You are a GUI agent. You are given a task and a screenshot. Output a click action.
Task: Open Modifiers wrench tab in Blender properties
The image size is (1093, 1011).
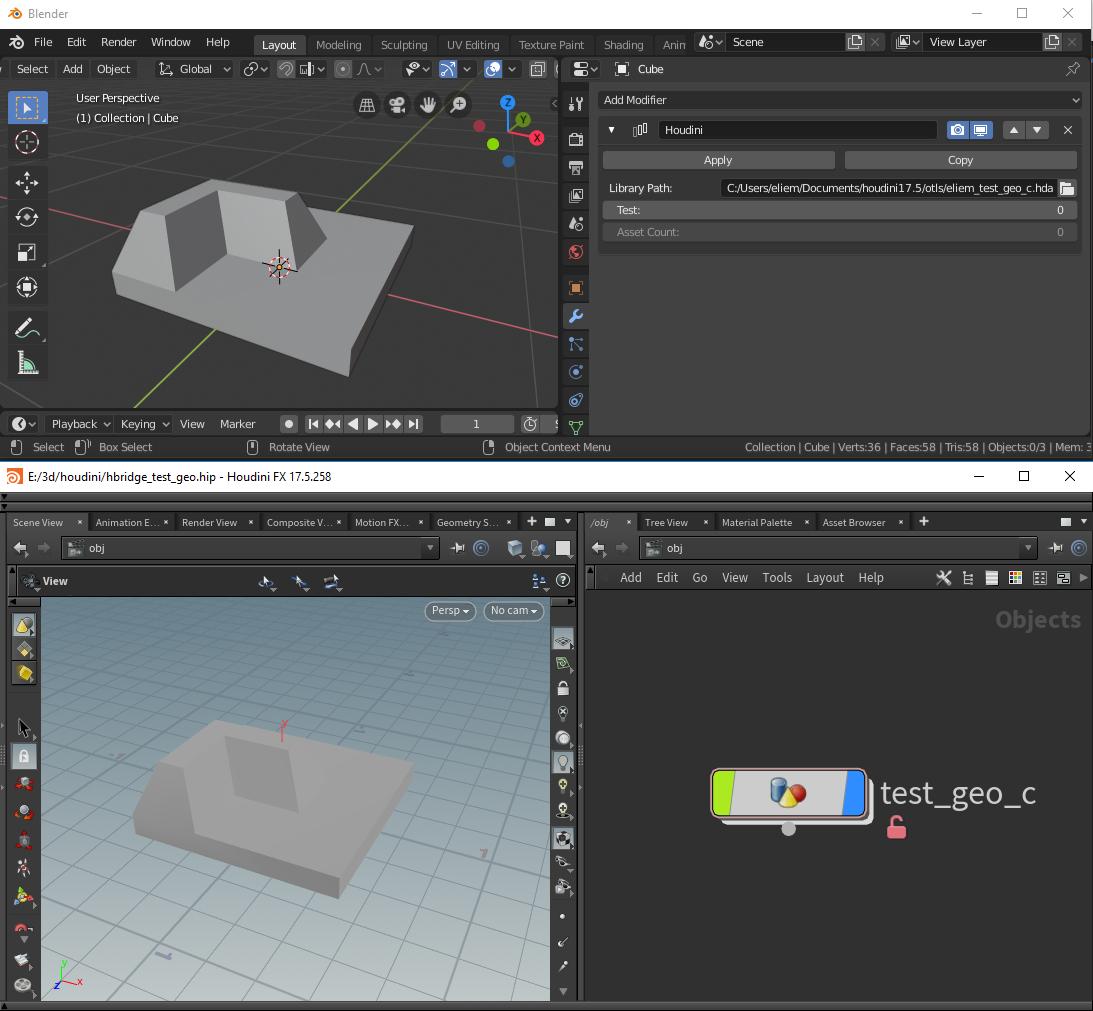tap(576, 316)
